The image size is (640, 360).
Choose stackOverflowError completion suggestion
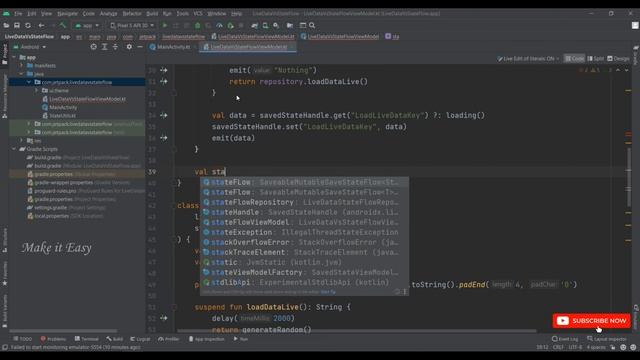(304, 242)
